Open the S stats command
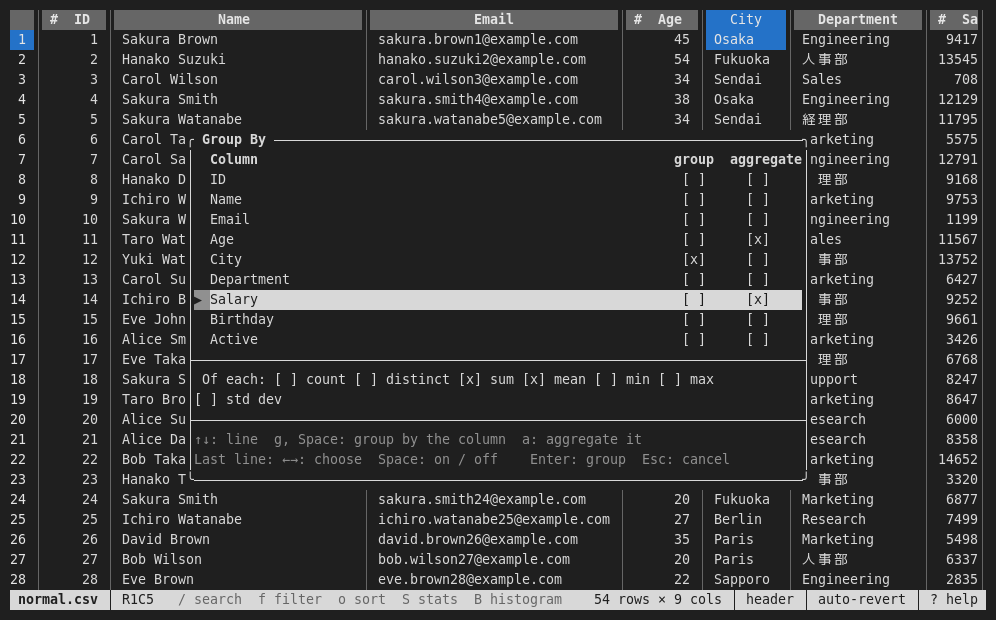 tap(429, 600)
